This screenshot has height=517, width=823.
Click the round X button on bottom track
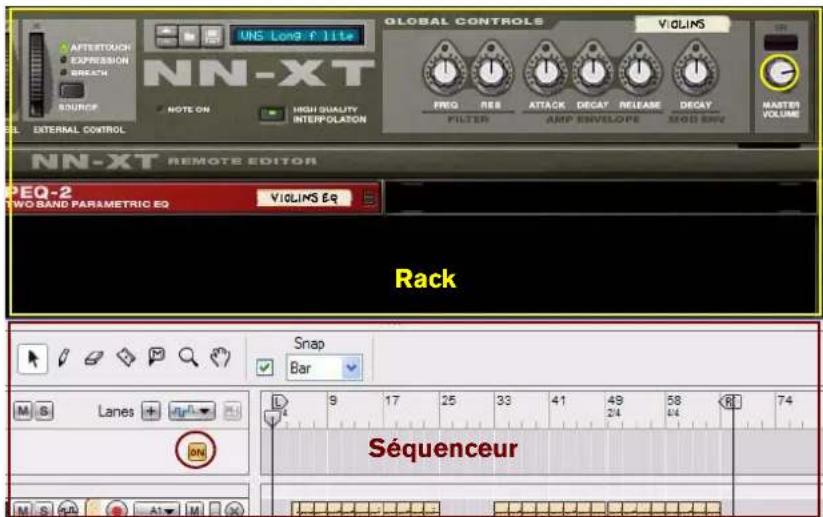coord(235,509)
